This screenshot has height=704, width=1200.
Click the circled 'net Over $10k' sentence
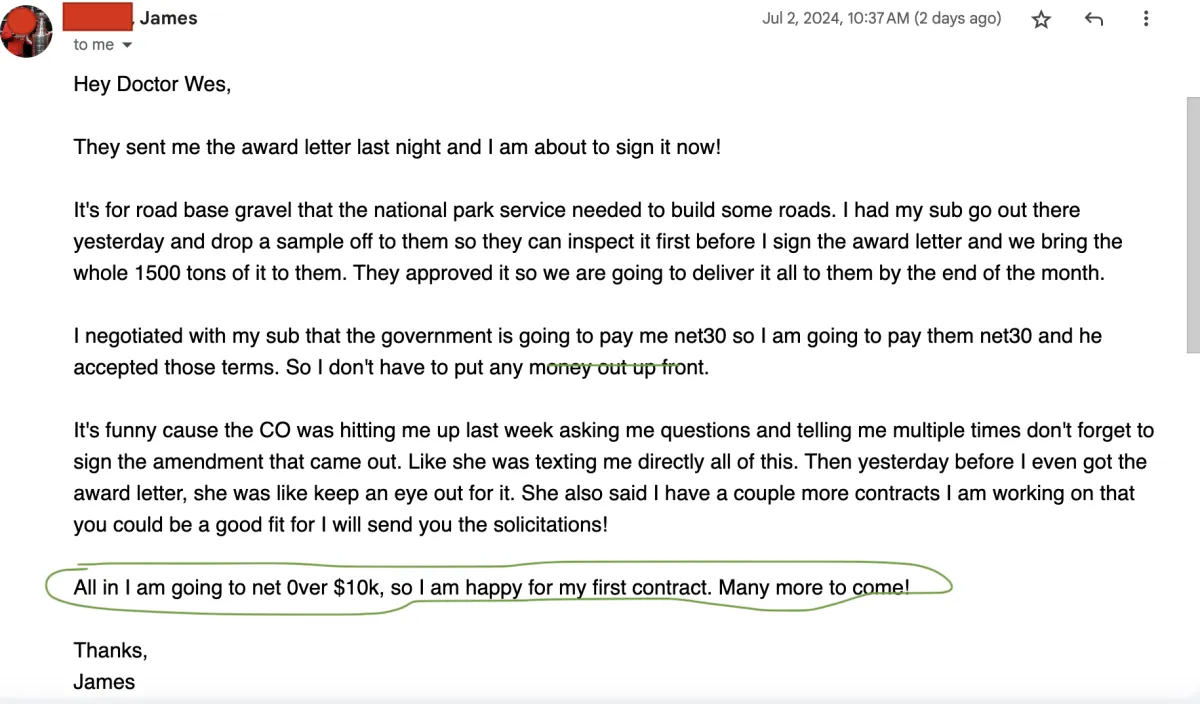coord(491,587)
